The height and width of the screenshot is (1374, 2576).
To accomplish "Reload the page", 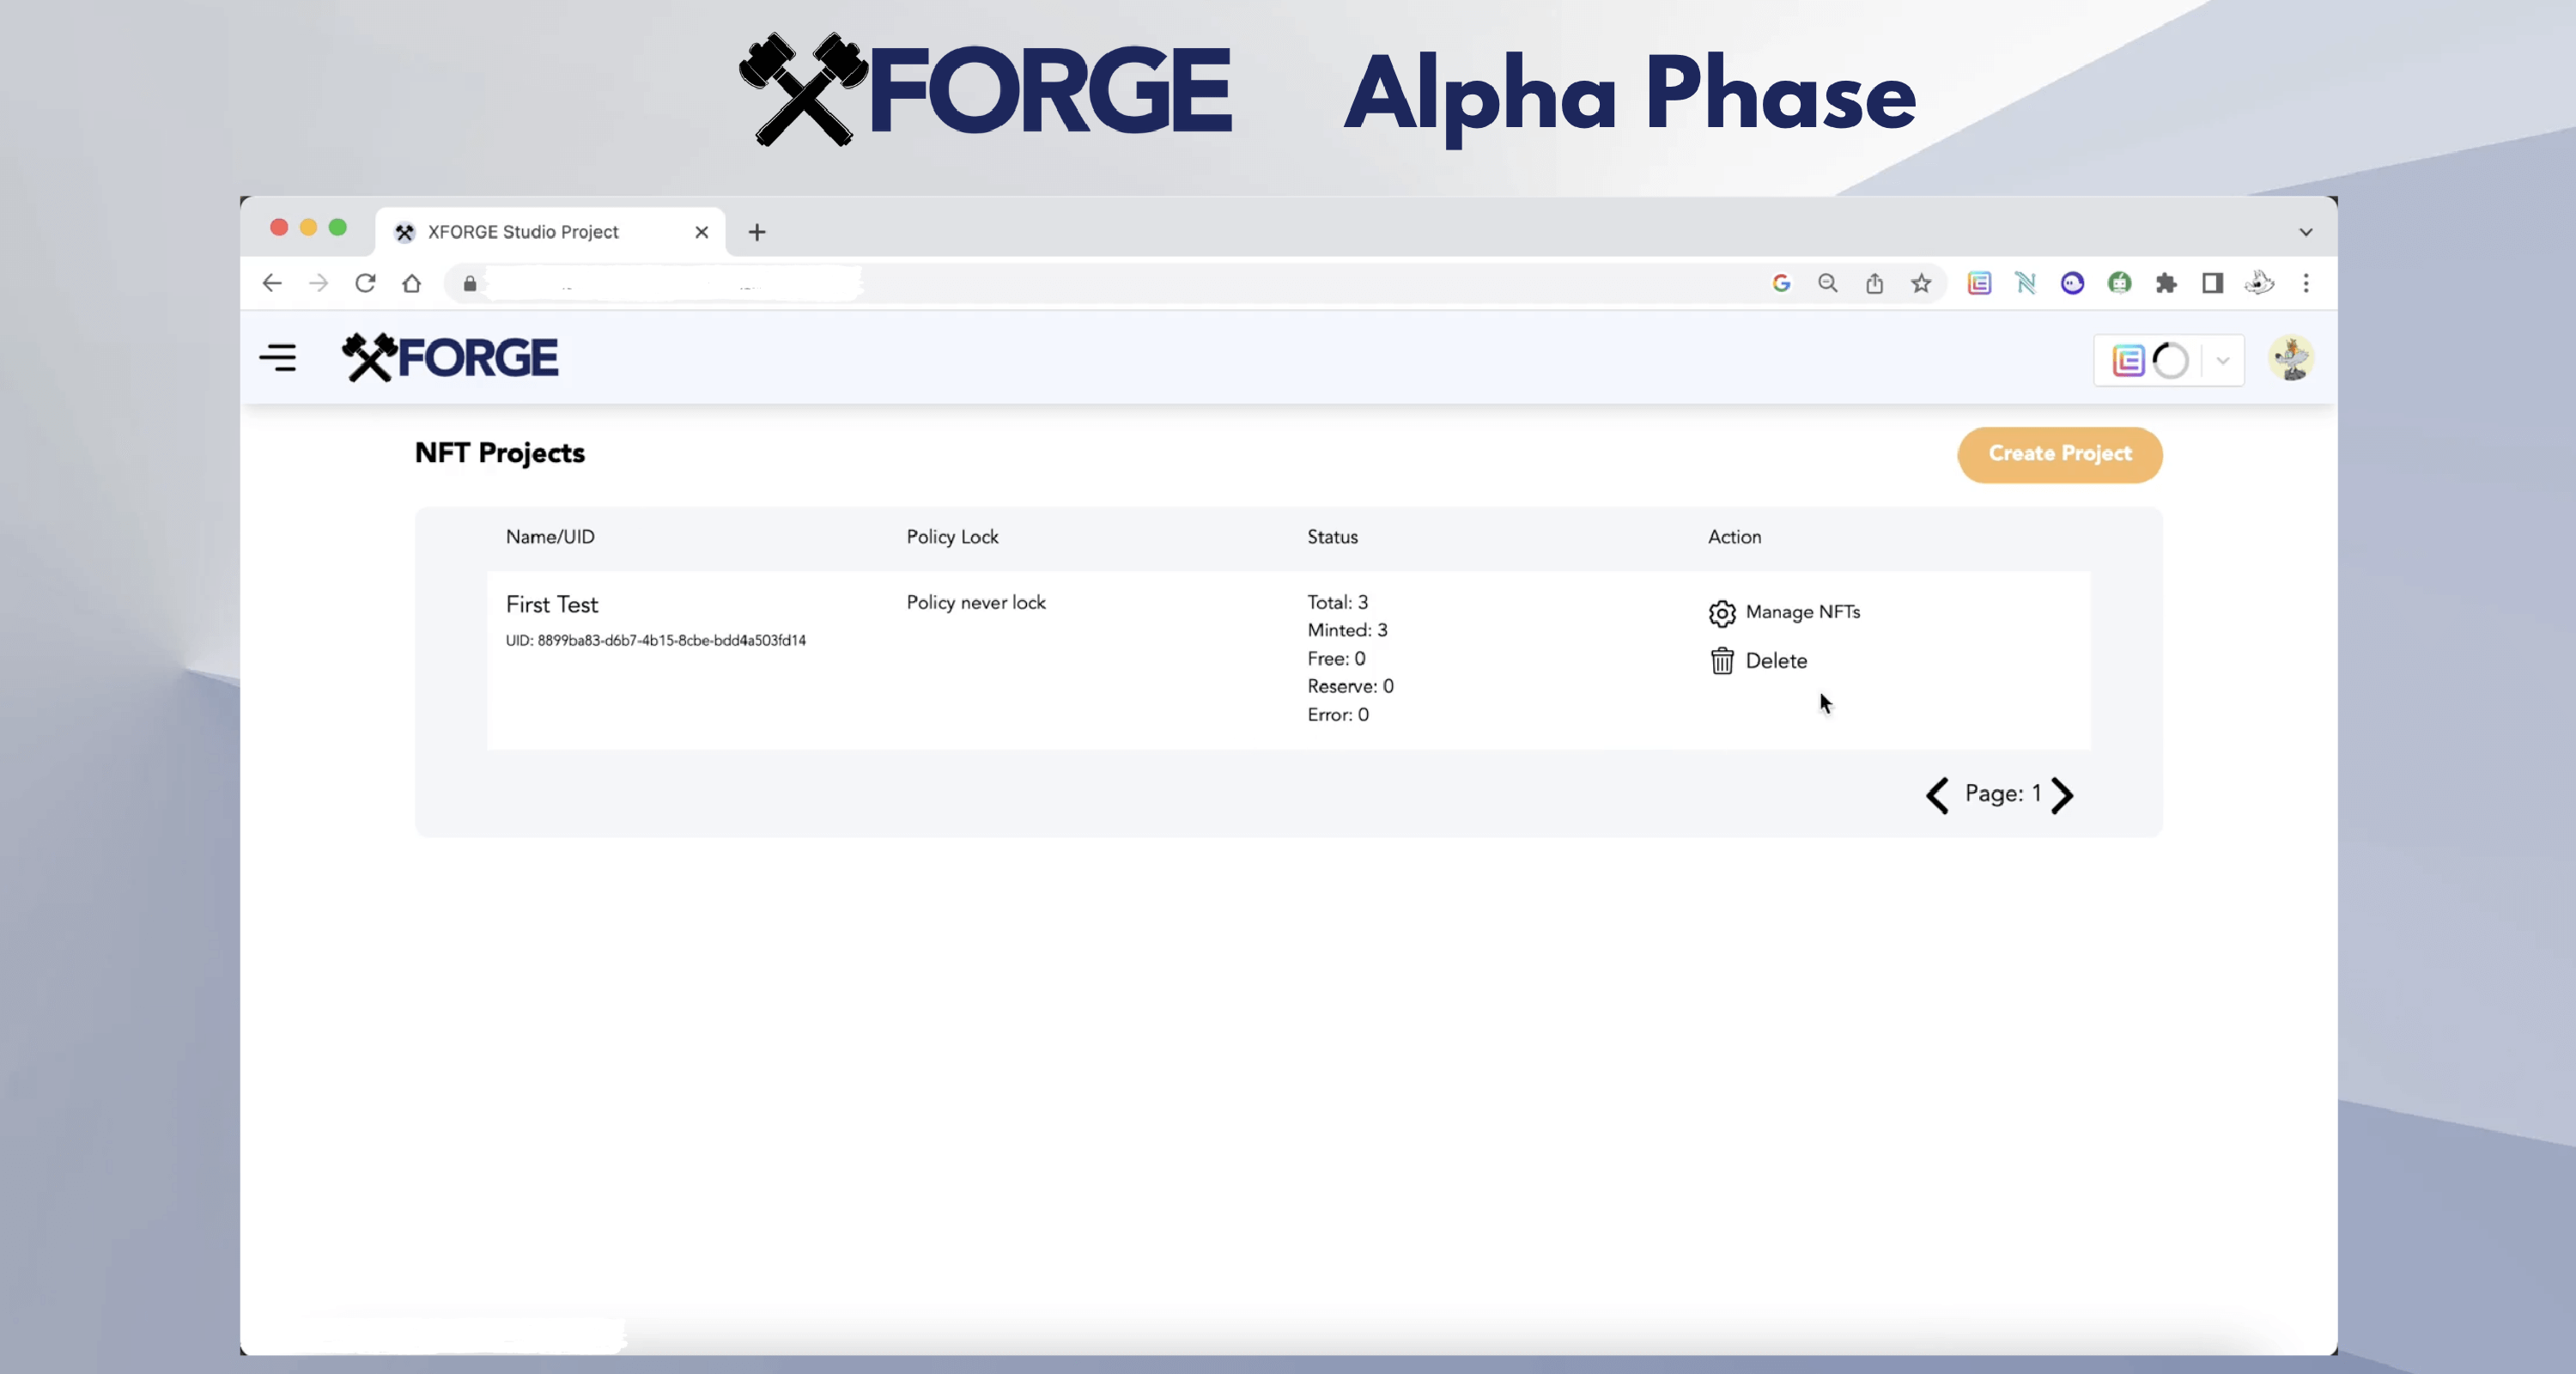I will 365,284.
